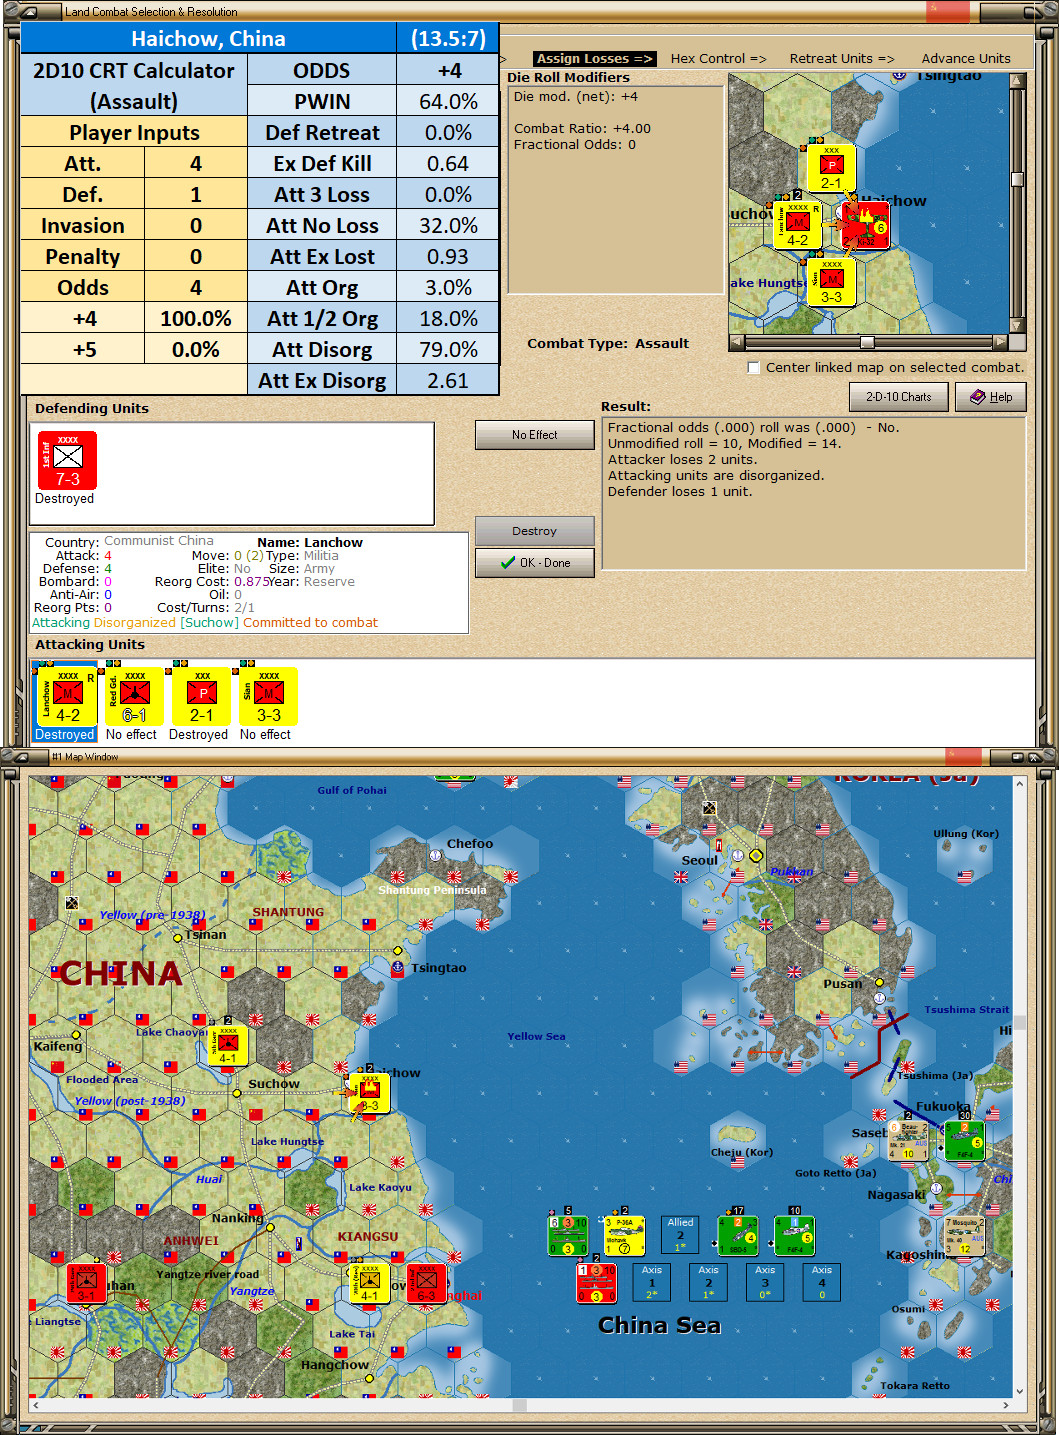The width and height of the screenshot is (1059, 1435).
Task: Click the main map scroll-down arrow
Action: click(1019, 1390)
